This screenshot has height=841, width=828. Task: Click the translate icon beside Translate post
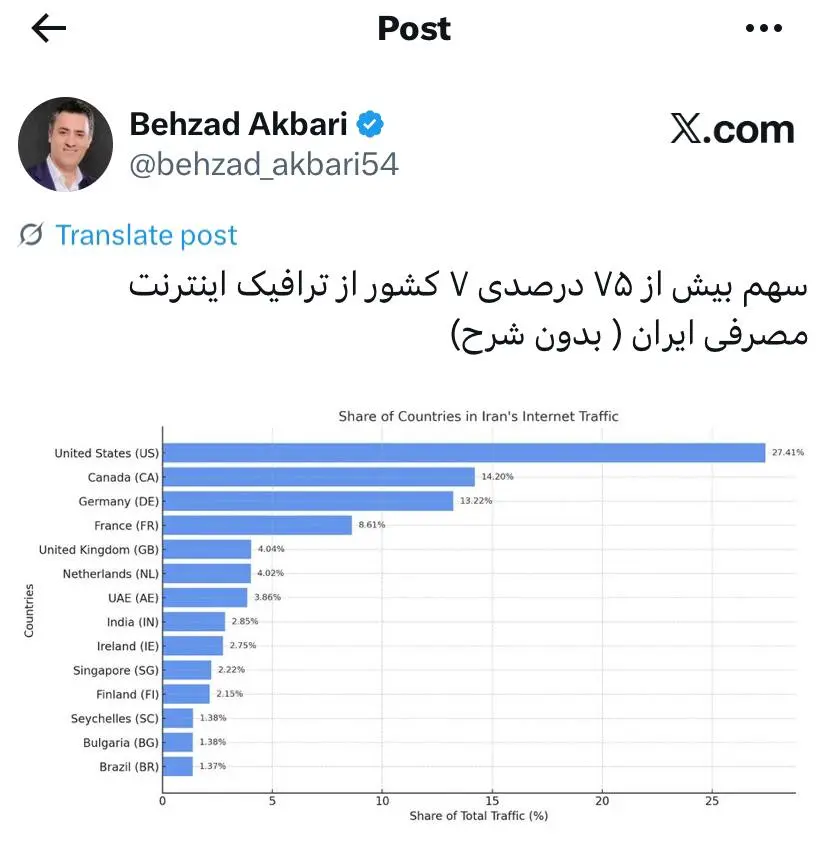[32, 235]
